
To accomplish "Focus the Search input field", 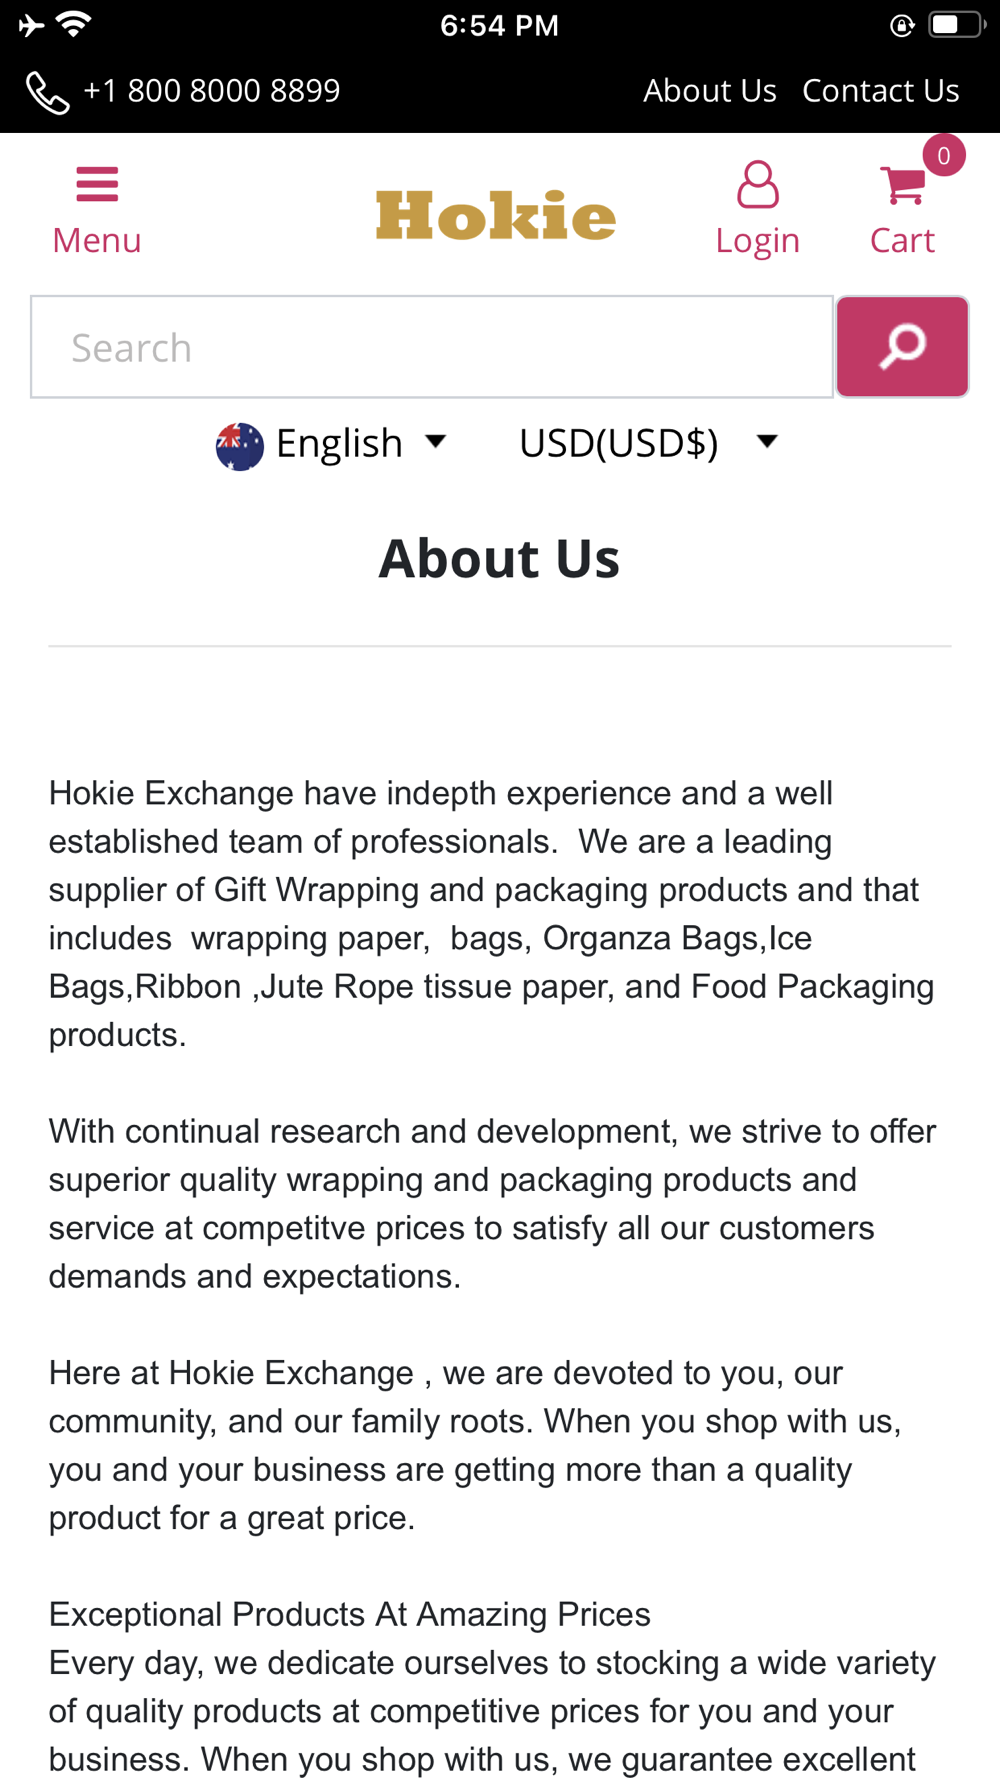I will click(x=432, y=347).
